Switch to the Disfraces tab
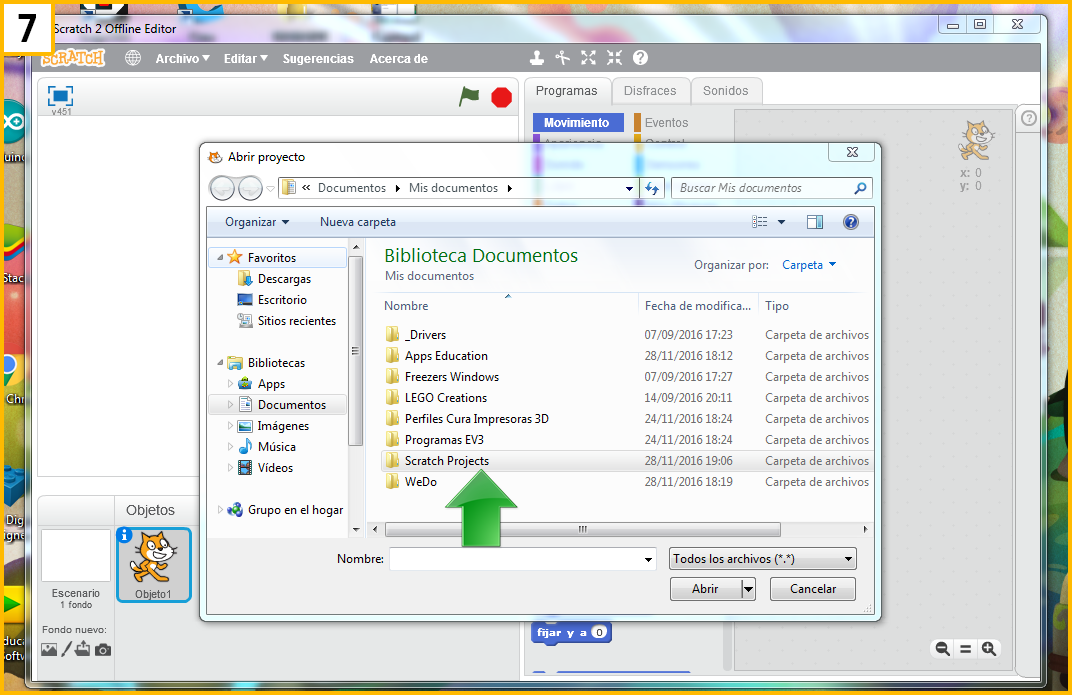Image resolution: width=1072 pixels, height=695 pixels. [649, 91]
